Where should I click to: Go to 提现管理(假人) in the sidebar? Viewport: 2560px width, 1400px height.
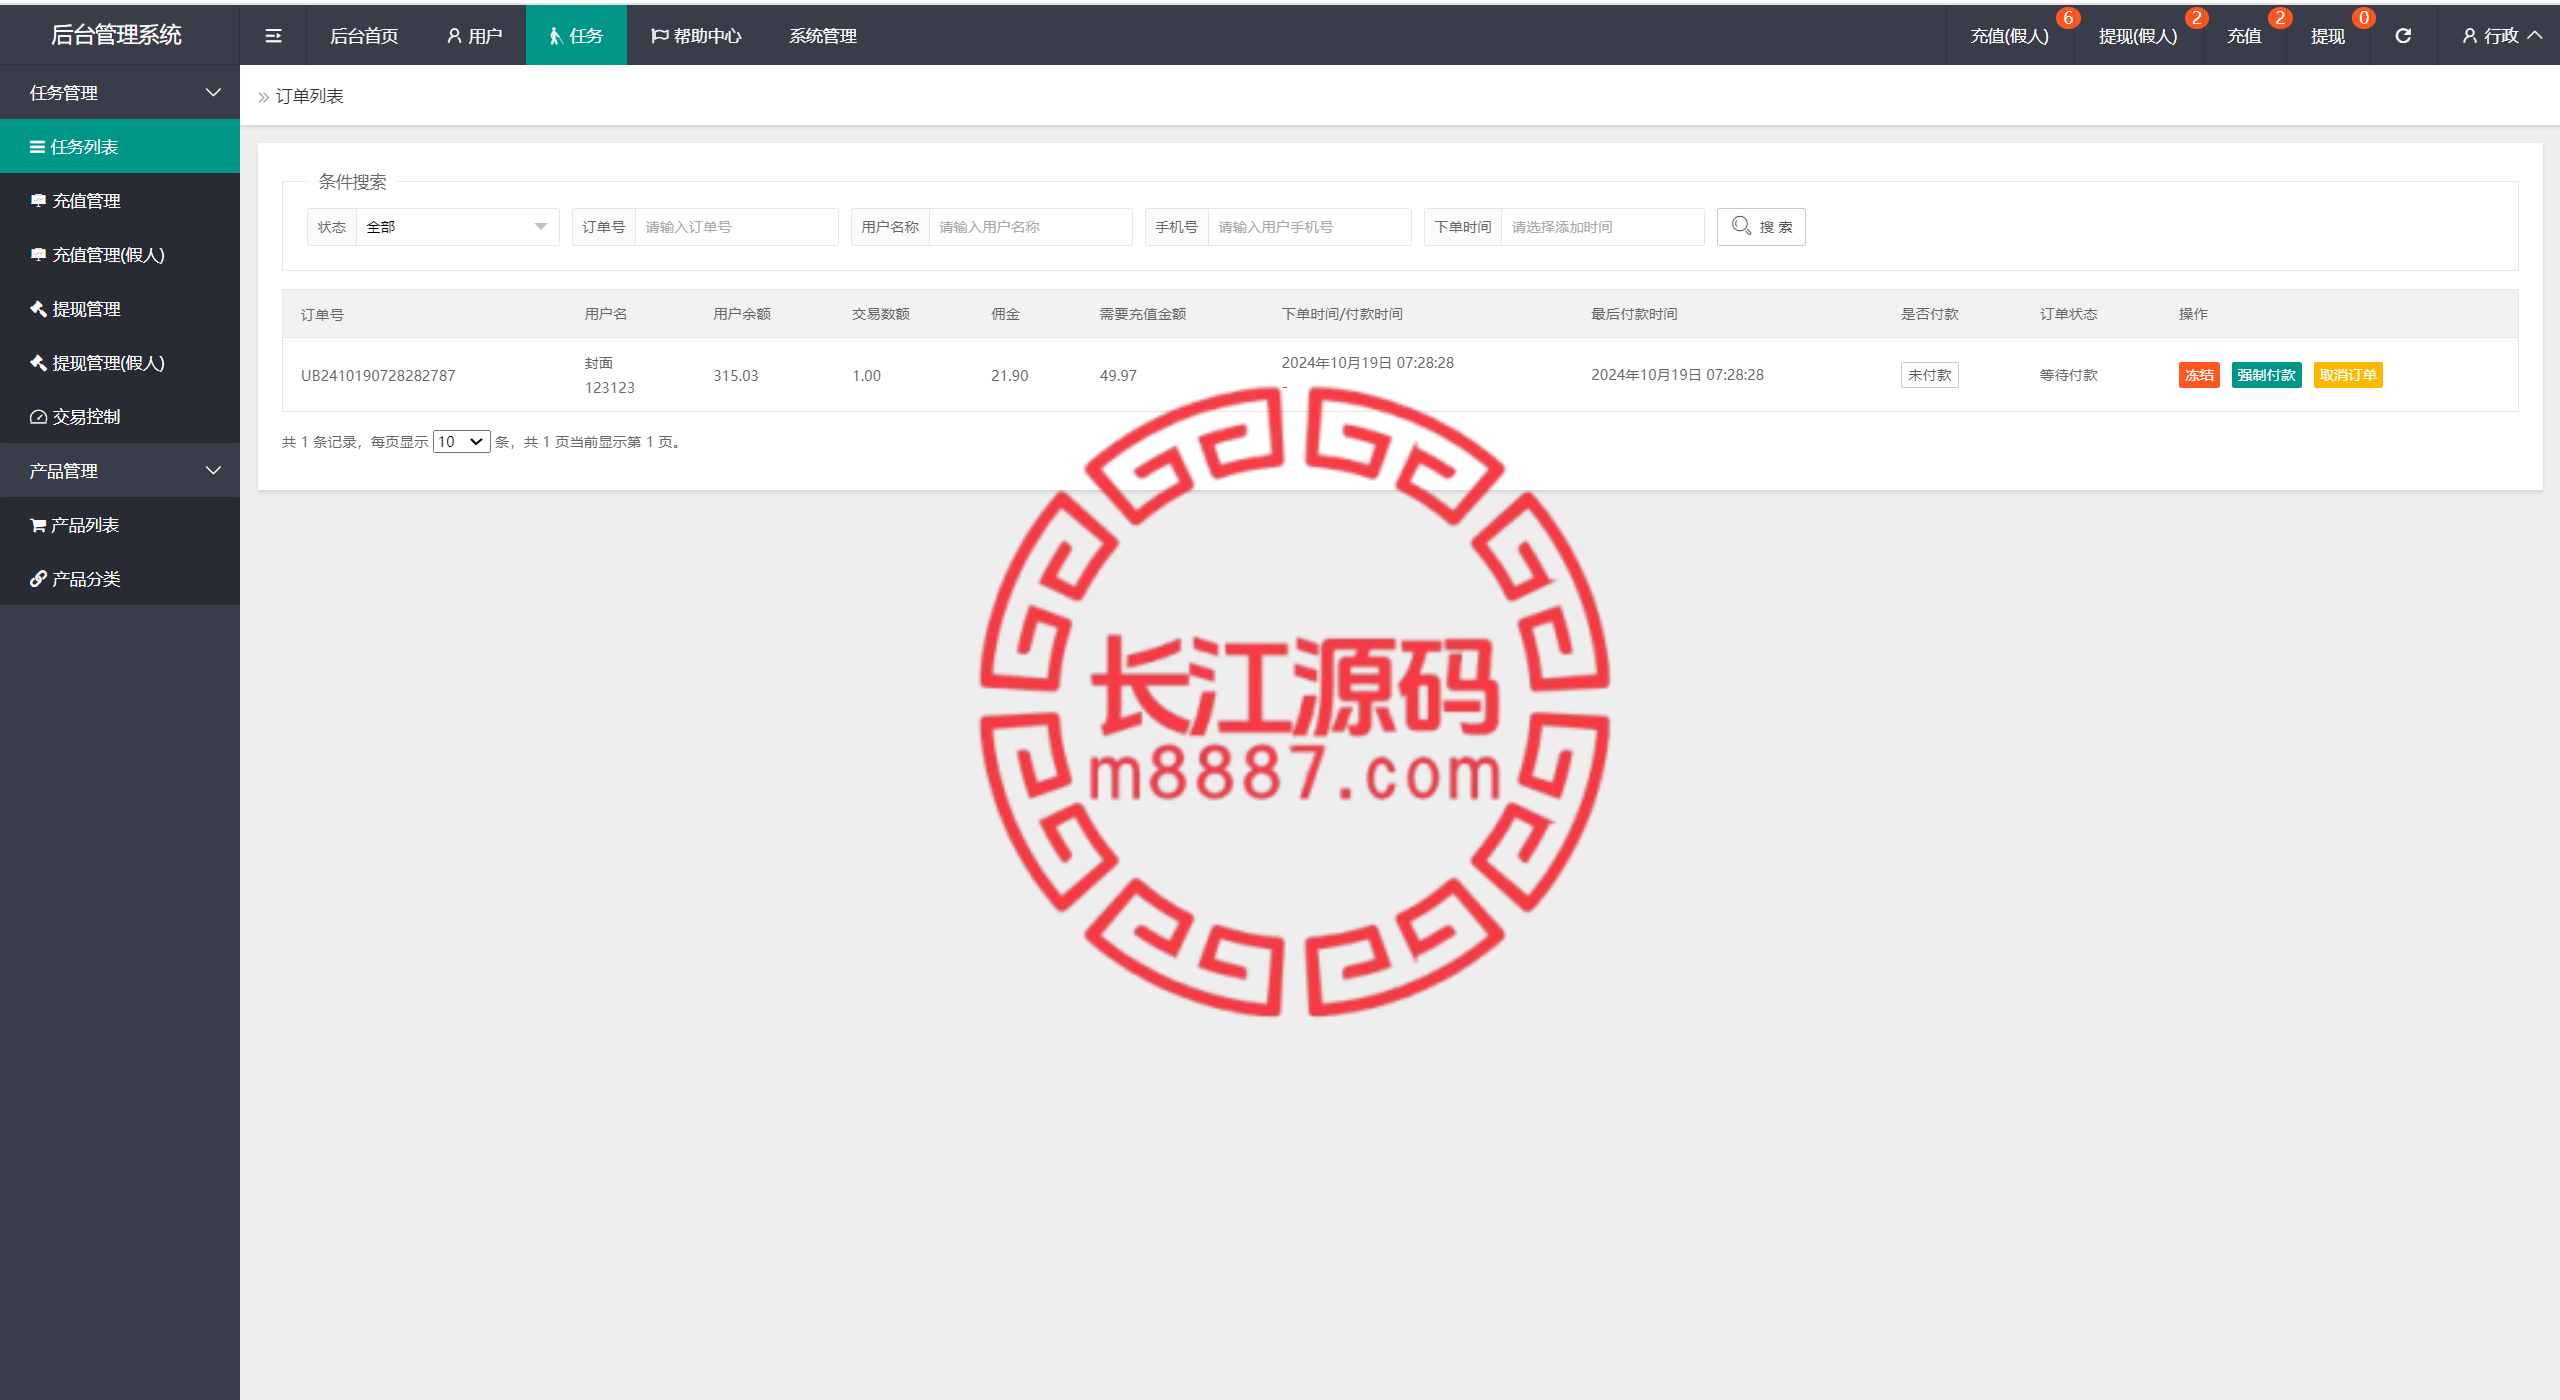120,363
